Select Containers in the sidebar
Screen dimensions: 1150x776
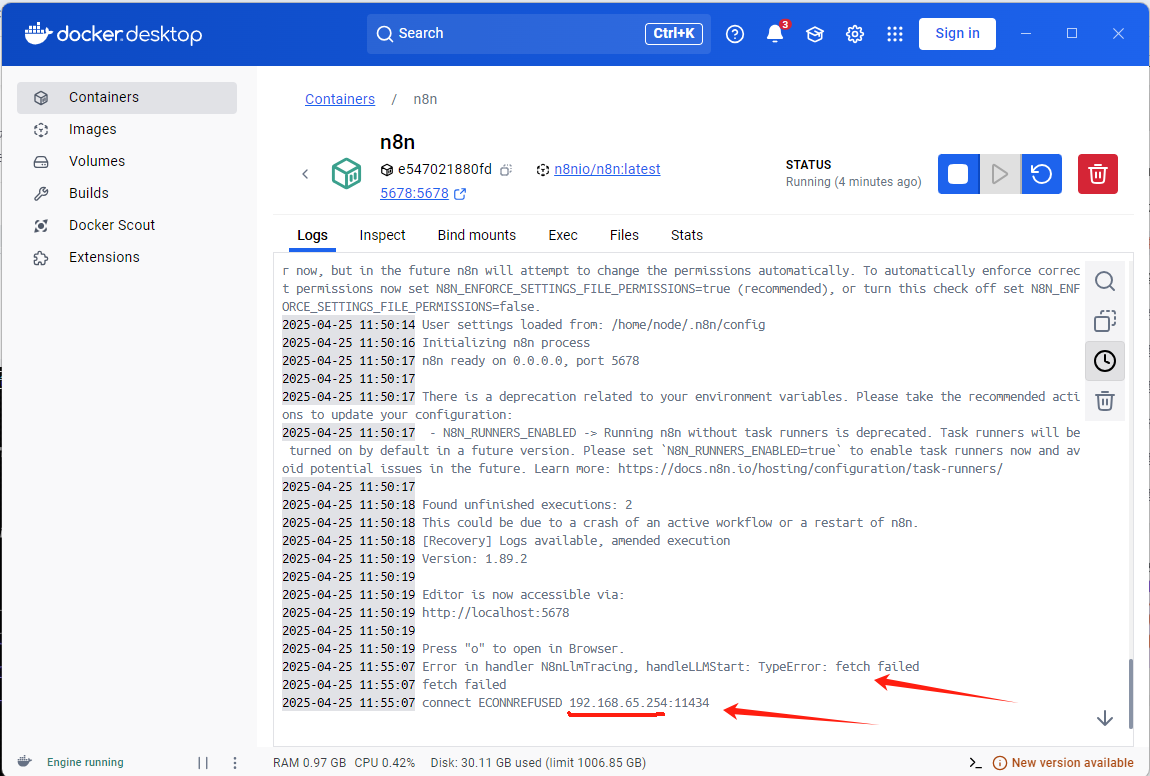point(127,98)
